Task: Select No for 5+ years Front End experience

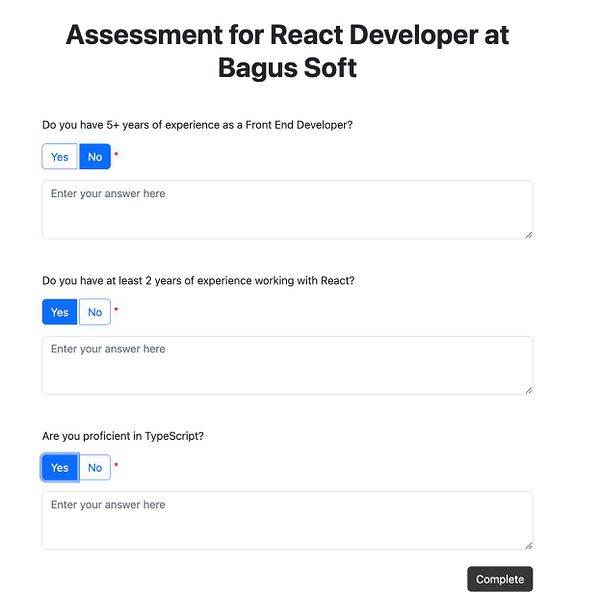Action: (95, 156)
